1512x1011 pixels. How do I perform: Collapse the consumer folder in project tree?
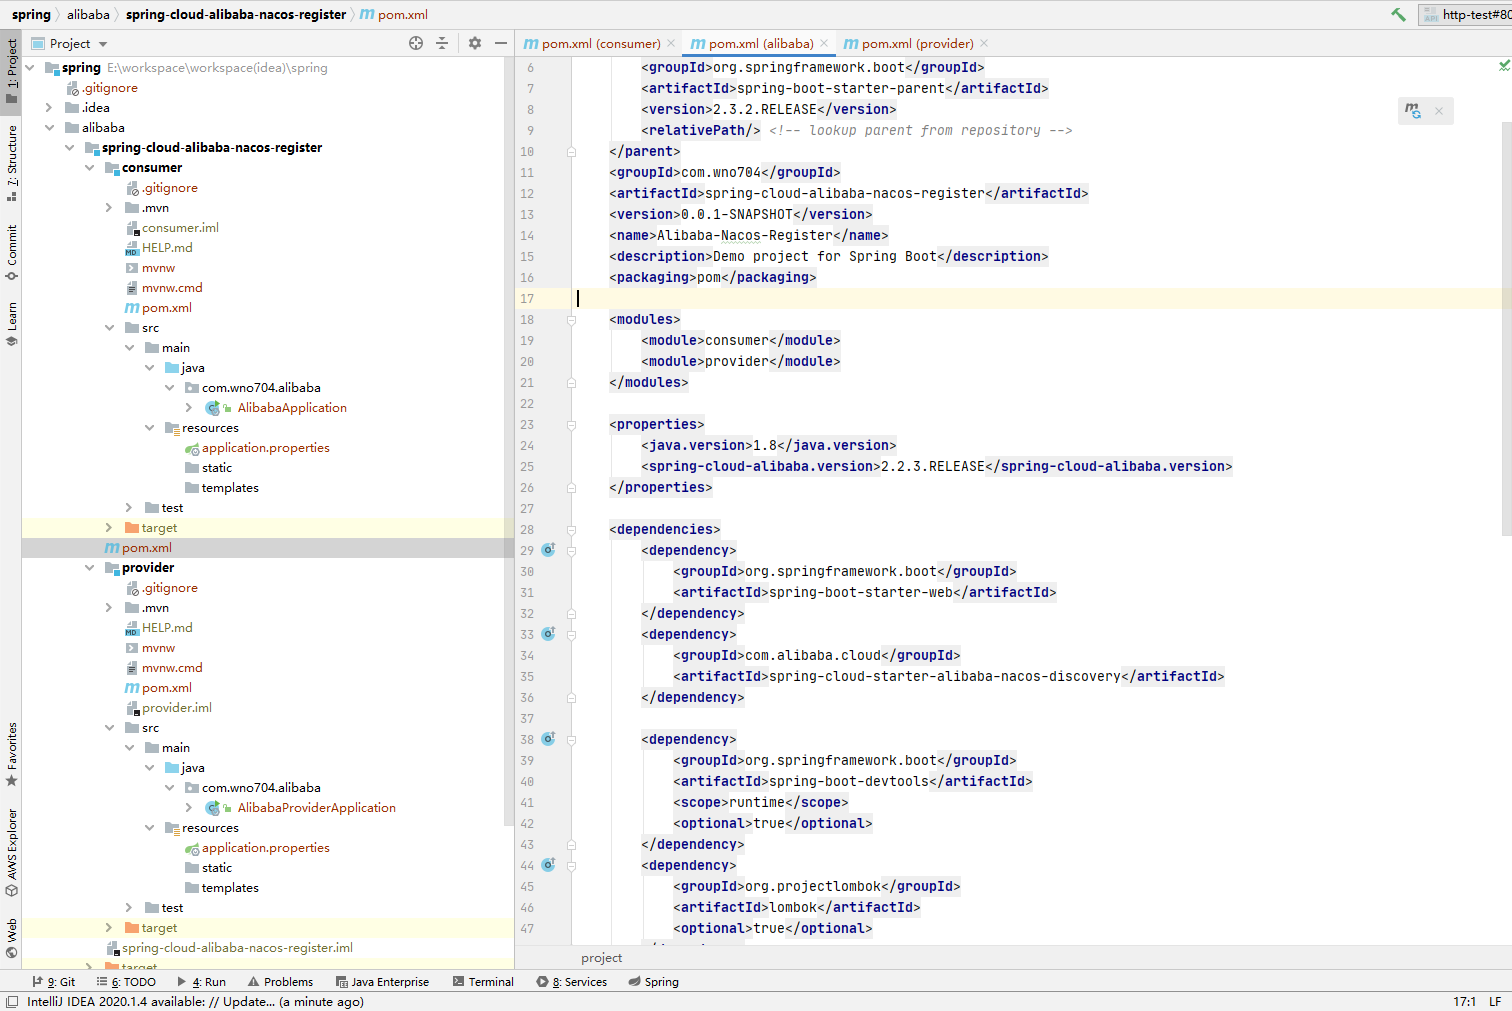coord(90,168)
